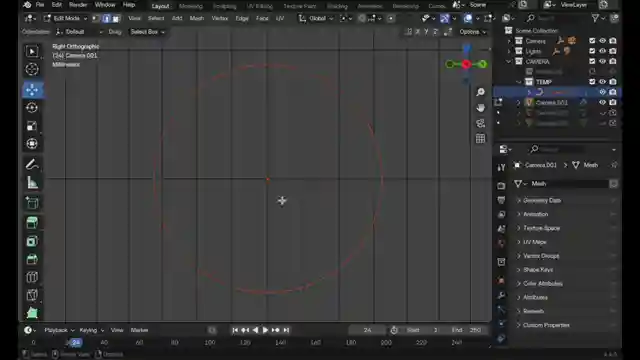Click the current frame number field

tap(367, 330)
